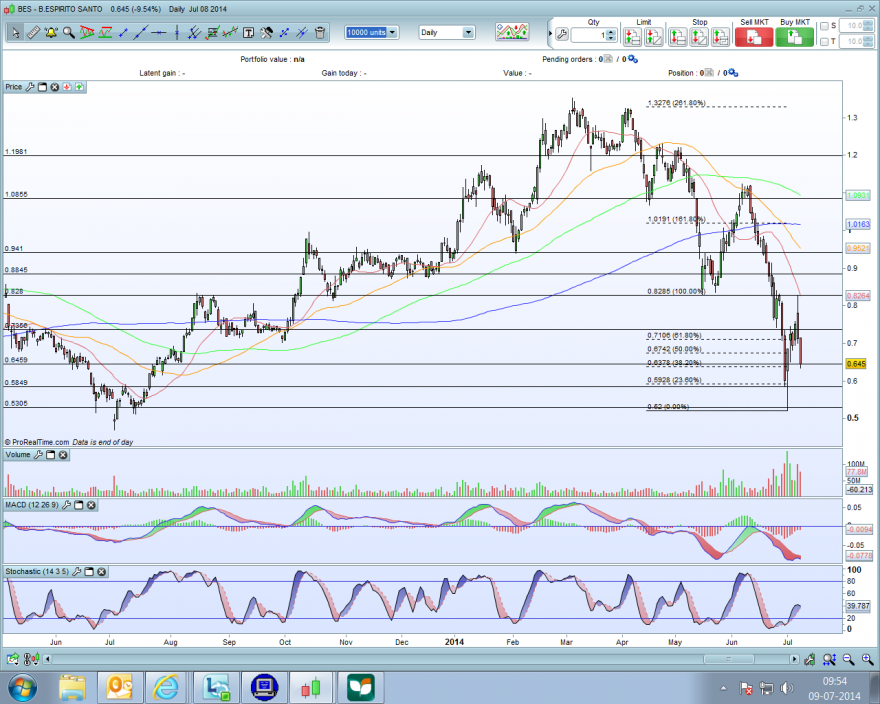880x704 pixels.
Task: Select the parallel channel lines tool
Action: point(194,33)
